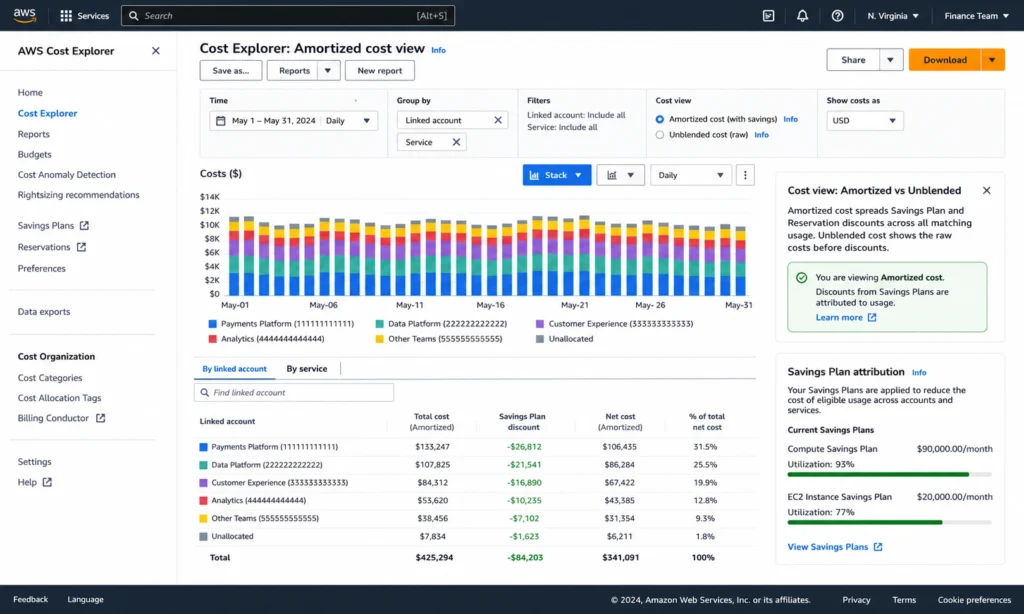Open the Stack chart style dropdown arrow

(x=578, y=175)
